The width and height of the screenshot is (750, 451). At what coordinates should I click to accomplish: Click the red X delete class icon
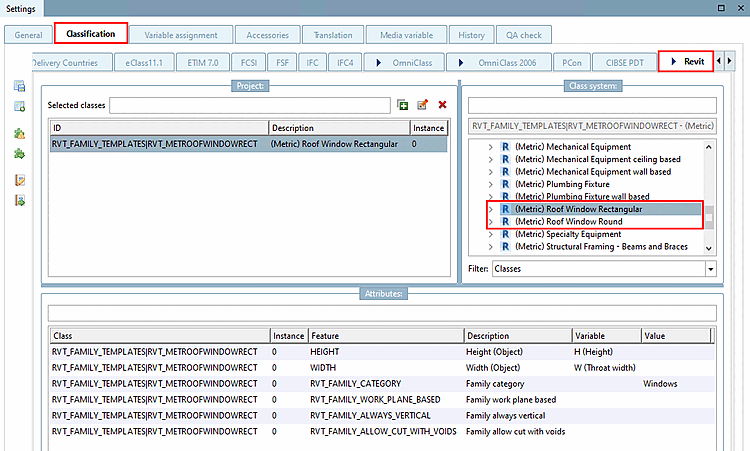pyautogui.click(x=441, y=105)
